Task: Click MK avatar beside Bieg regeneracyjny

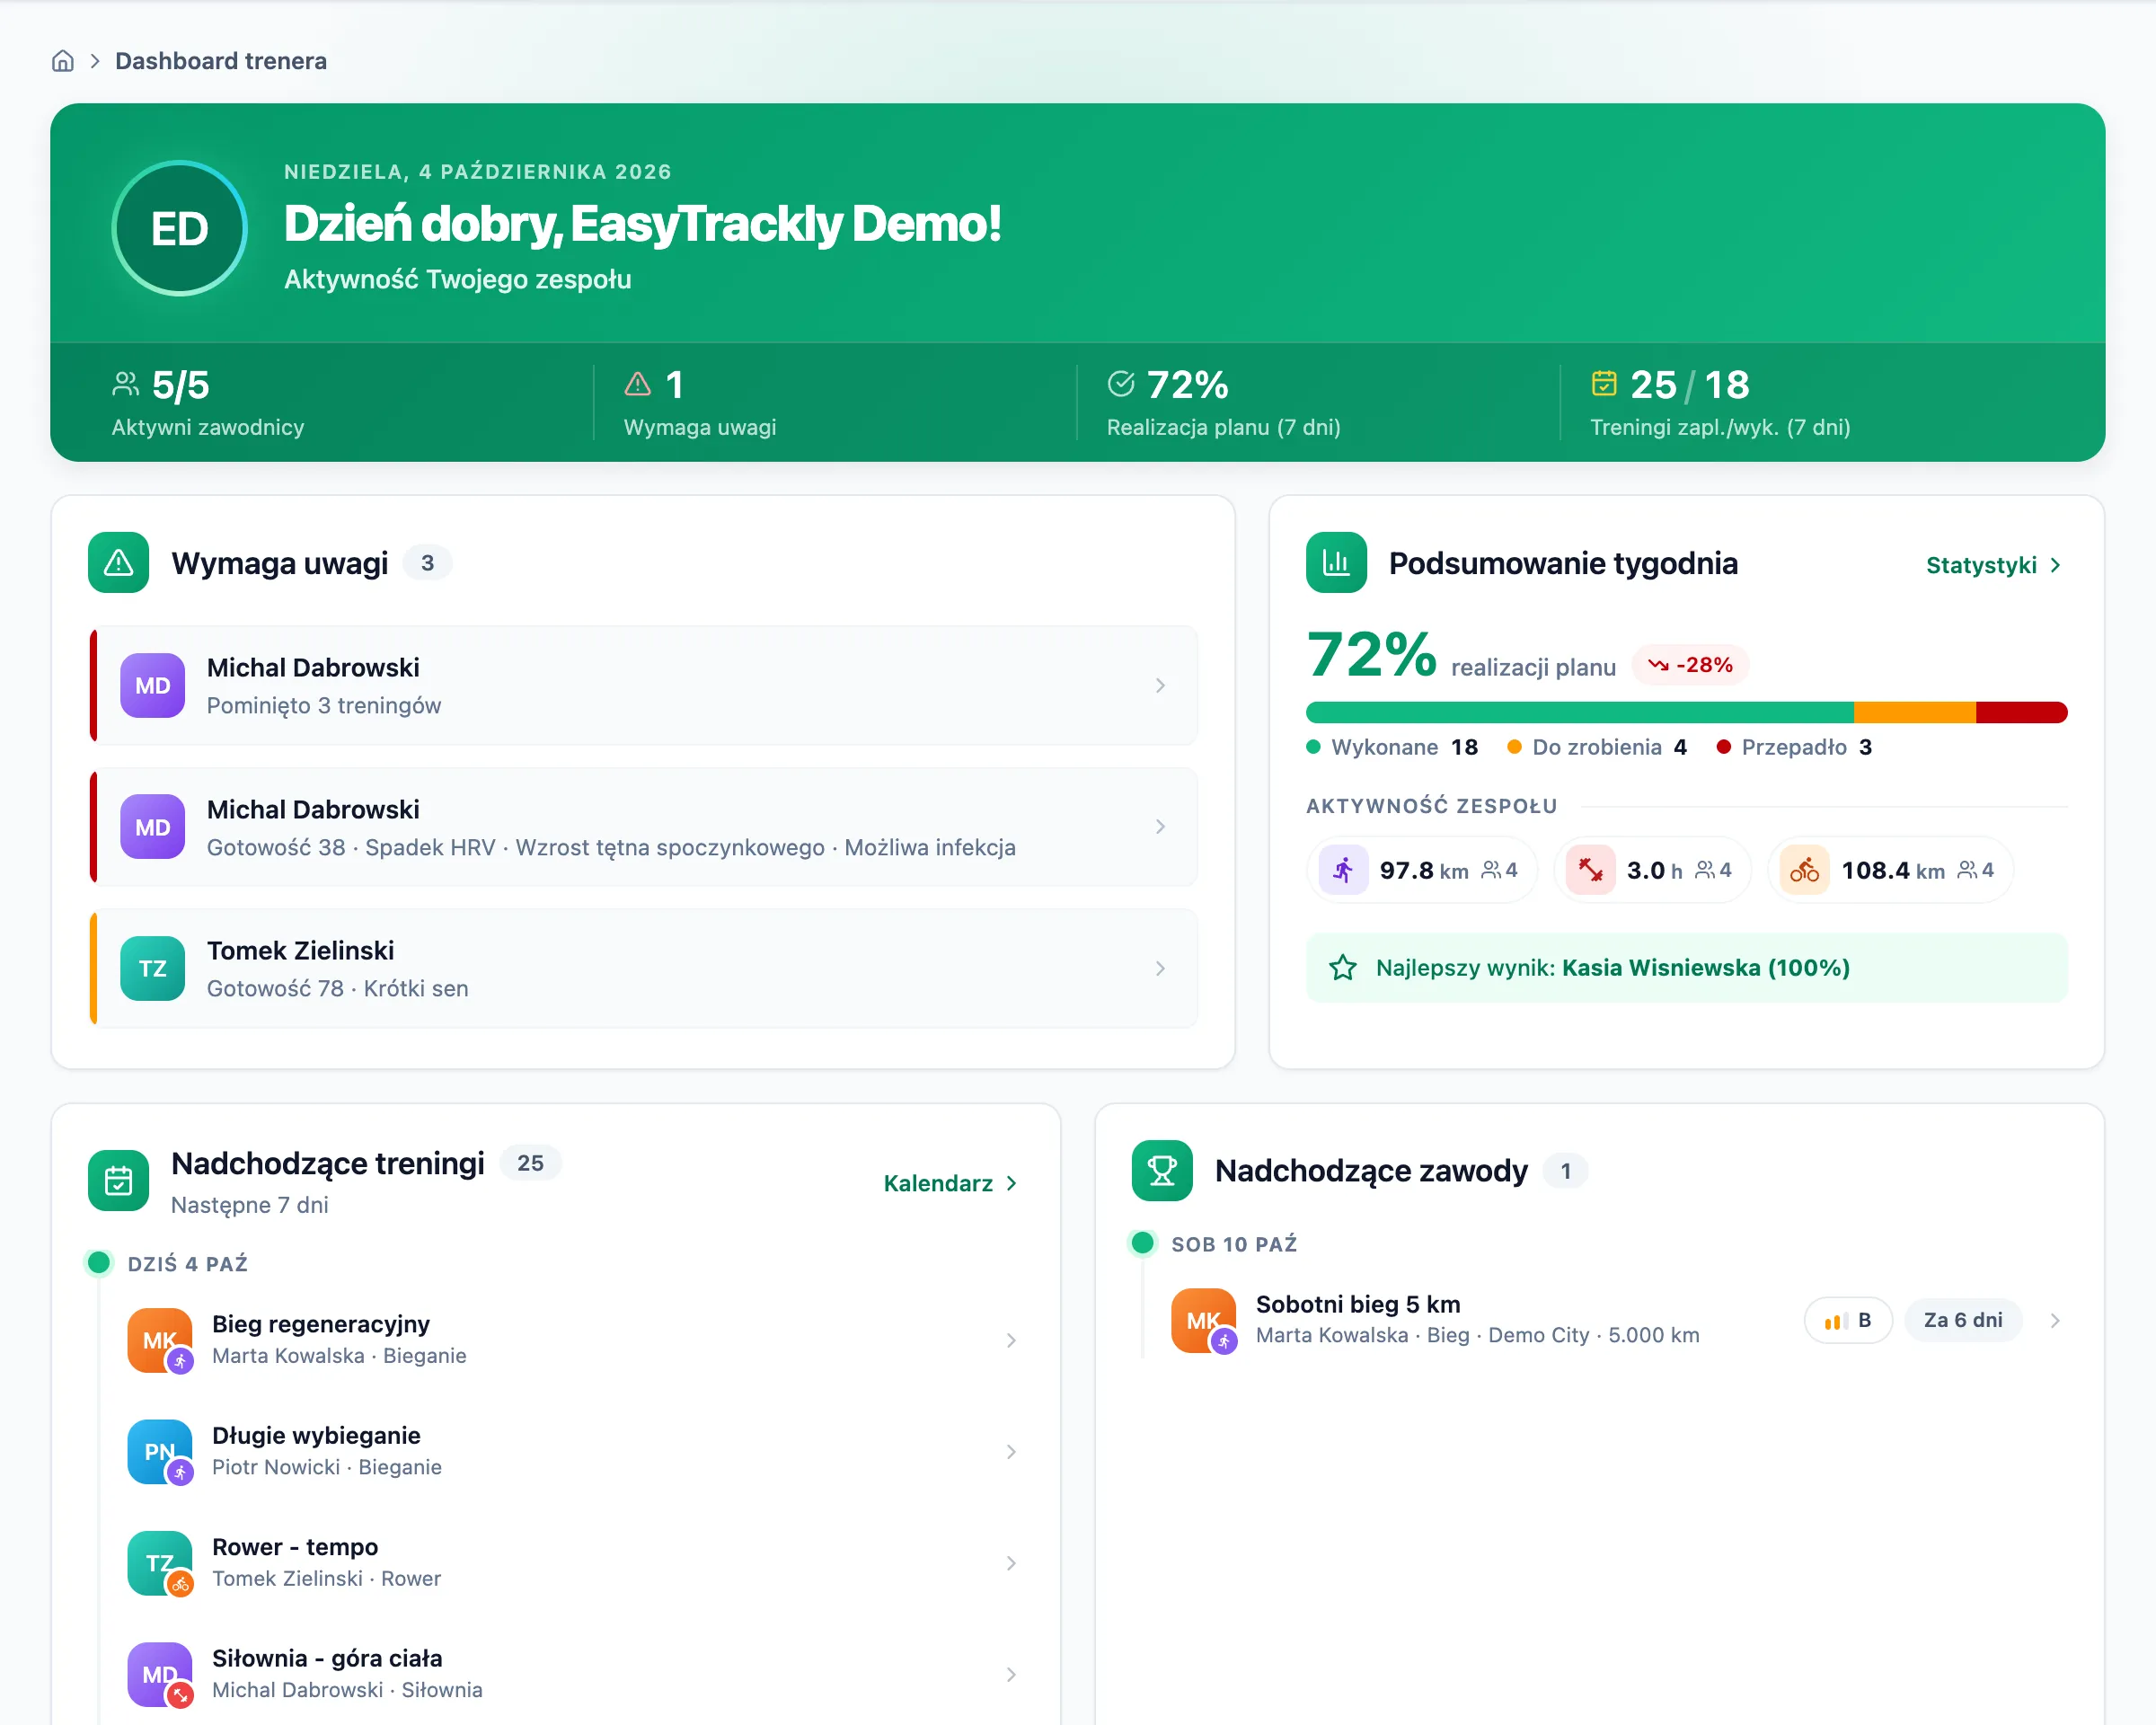Action: click(160, 1341)
